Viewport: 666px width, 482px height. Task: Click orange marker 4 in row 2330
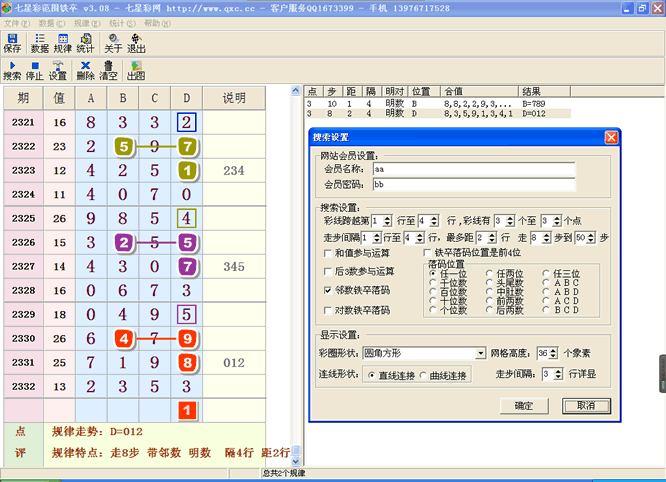pos(124,338)
